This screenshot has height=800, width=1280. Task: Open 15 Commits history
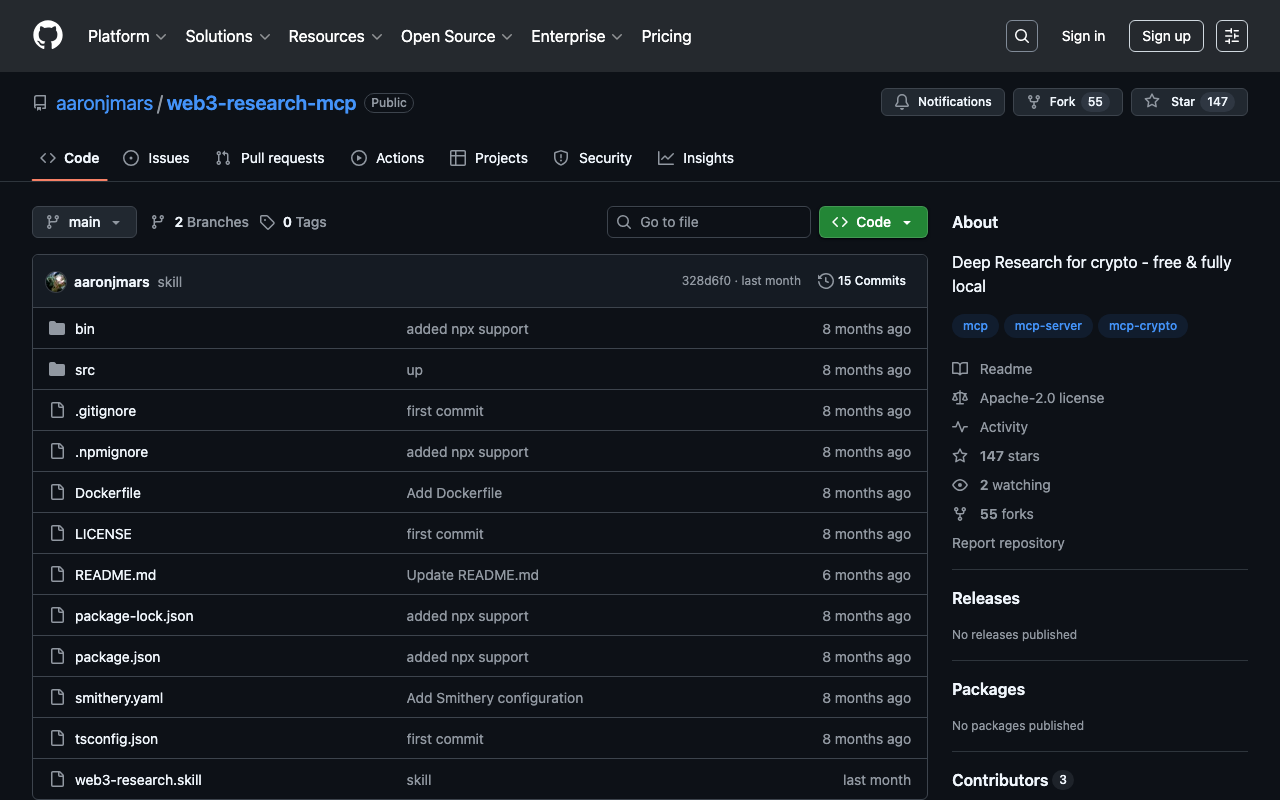tap(861, 281)
